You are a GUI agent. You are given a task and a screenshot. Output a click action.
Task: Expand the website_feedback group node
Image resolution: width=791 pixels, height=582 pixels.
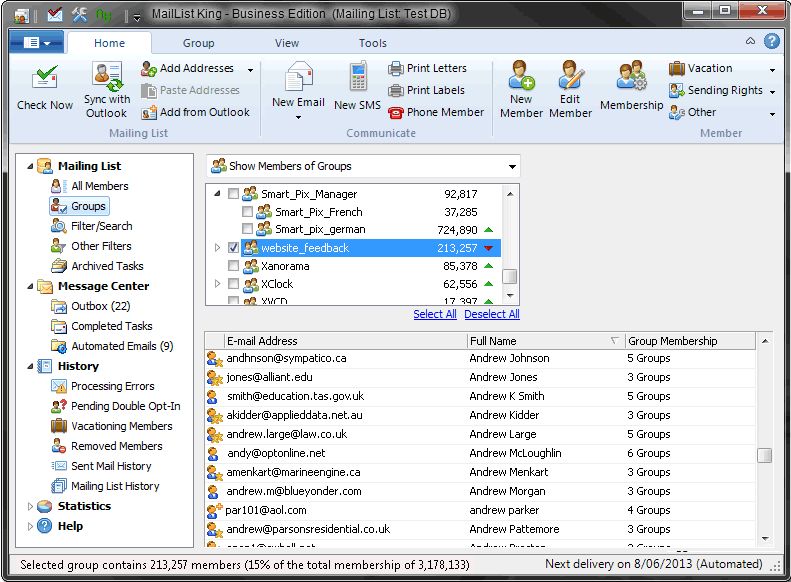(217, 248)
